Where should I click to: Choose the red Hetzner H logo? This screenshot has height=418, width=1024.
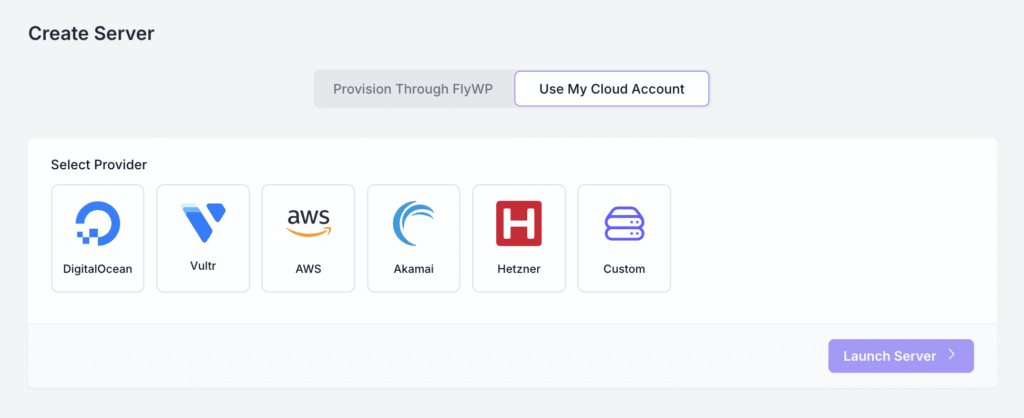(519, 223)
